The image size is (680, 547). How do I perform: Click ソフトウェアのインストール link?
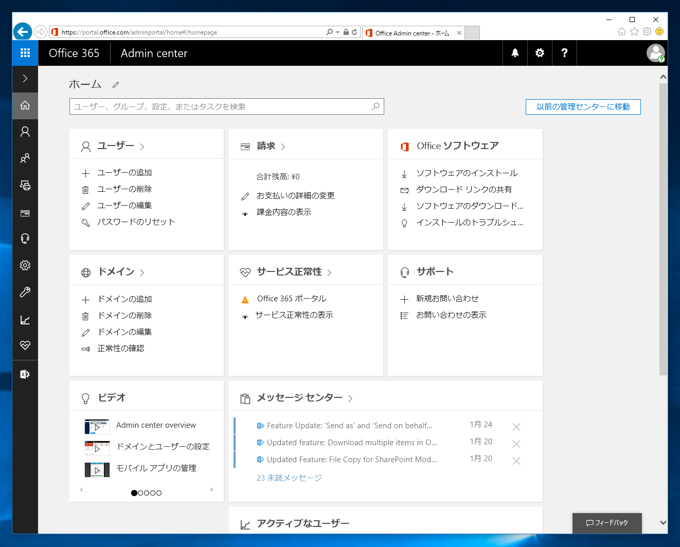click(467, 173)
